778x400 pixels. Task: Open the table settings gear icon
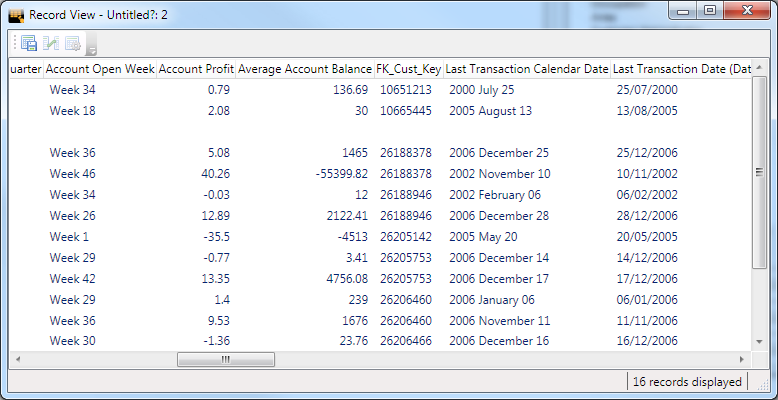72,43
